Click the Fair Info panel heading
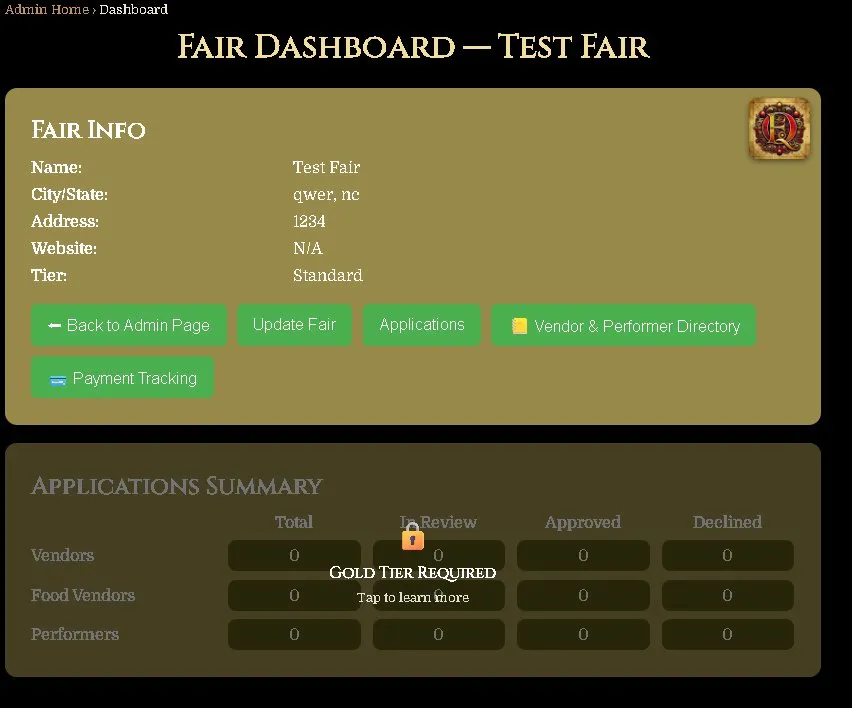 (x=88, y=130)
